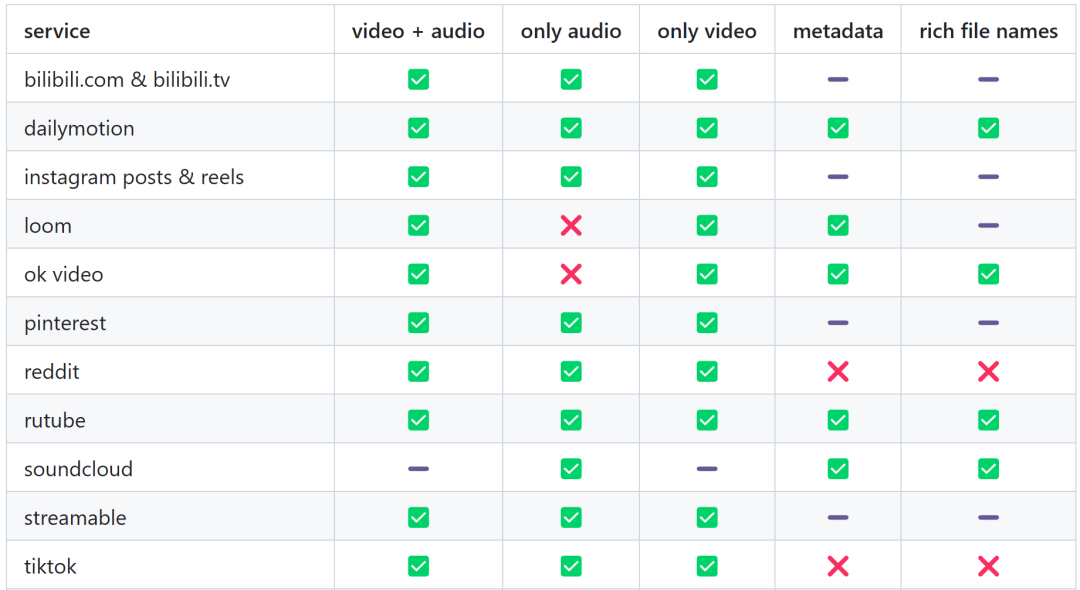Click instagram video + audio green checkmark
The height and width of the screenshot is (590, 1080).
(418, 177)
